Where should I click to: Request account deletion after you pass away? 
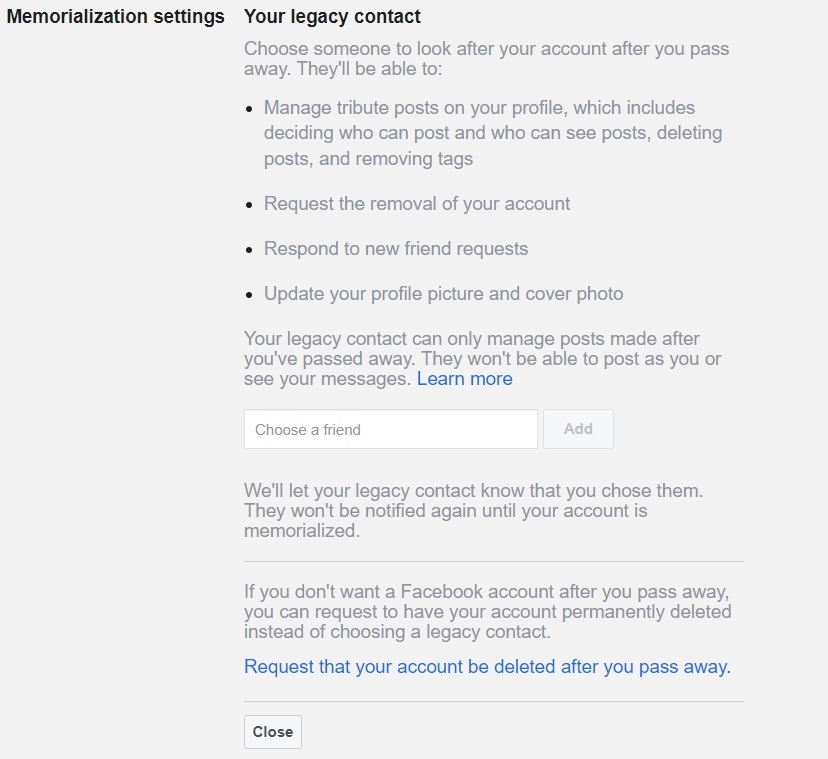487,666
